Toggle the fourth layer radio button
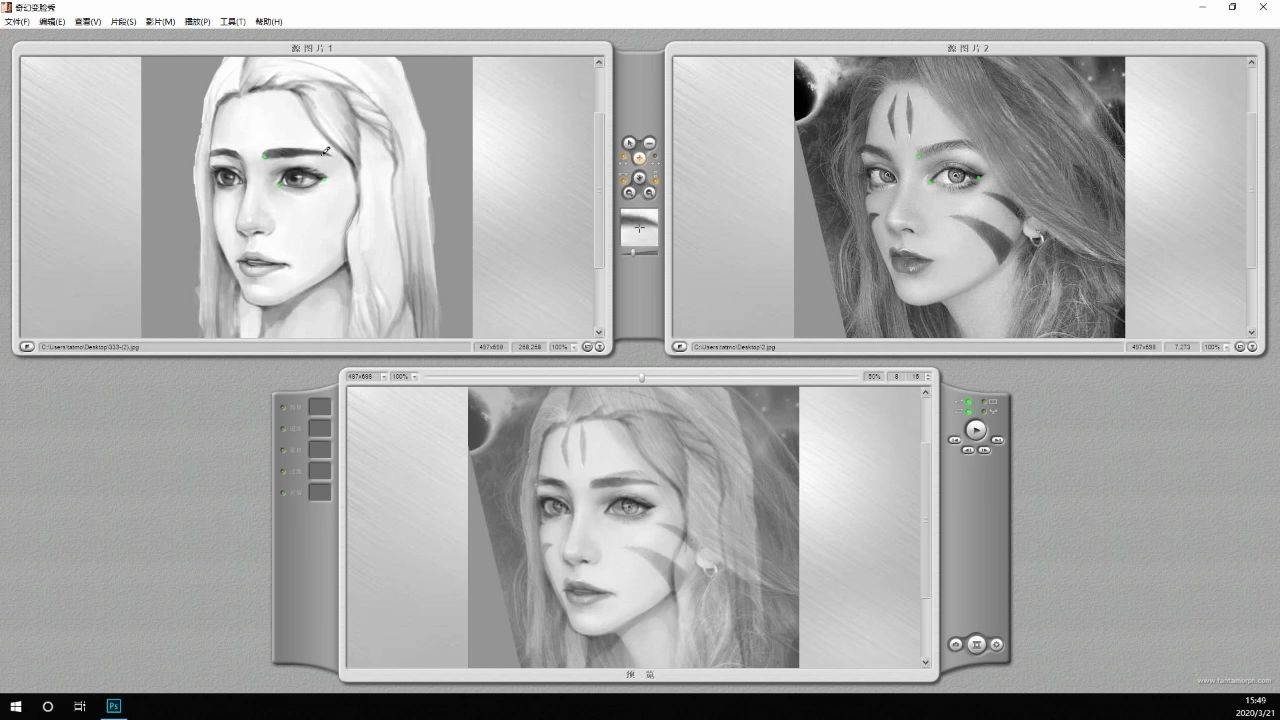The image size is (1280, 720). [283, 471]
